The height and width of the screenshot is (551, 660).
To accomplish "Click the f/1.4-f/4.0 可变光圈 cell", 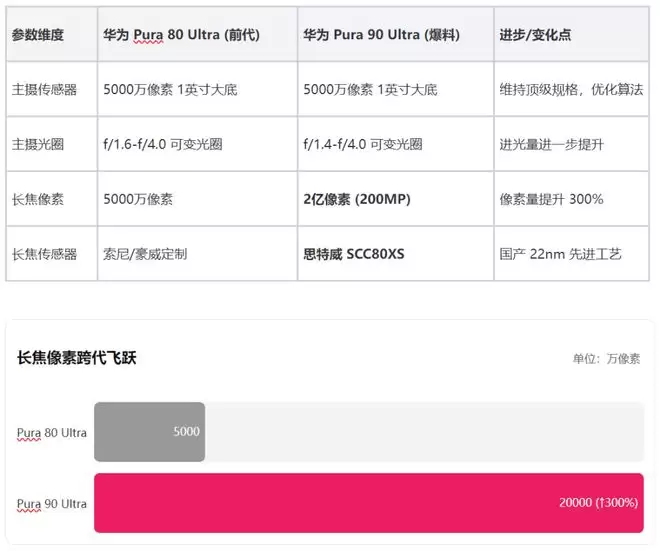I will point(362,145).
